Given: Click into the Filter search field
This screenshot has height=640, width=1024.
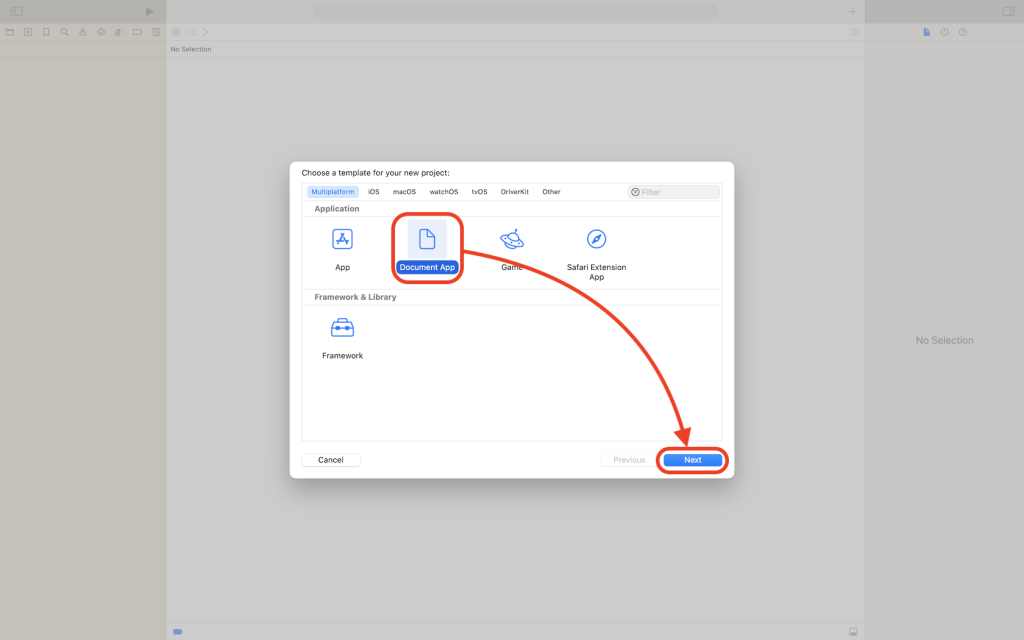Looking at the screenshot, I should pos(678,192).
